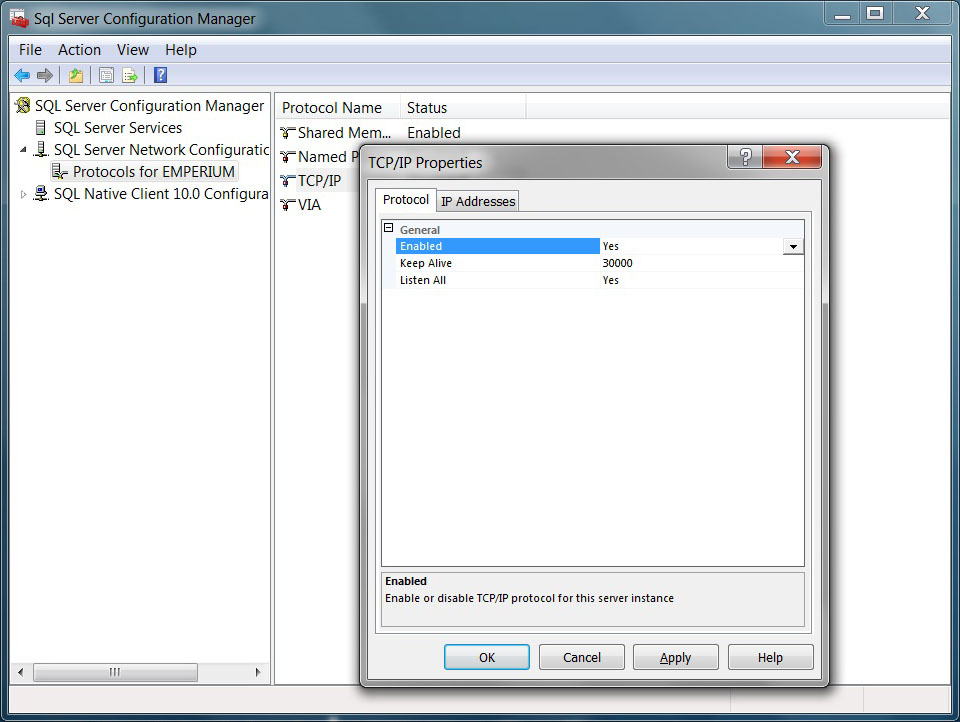Viewport: 960px width, 722px height.
Task: Collapse SQL Server Network Configuration node
Action: (x=24, y=150)
